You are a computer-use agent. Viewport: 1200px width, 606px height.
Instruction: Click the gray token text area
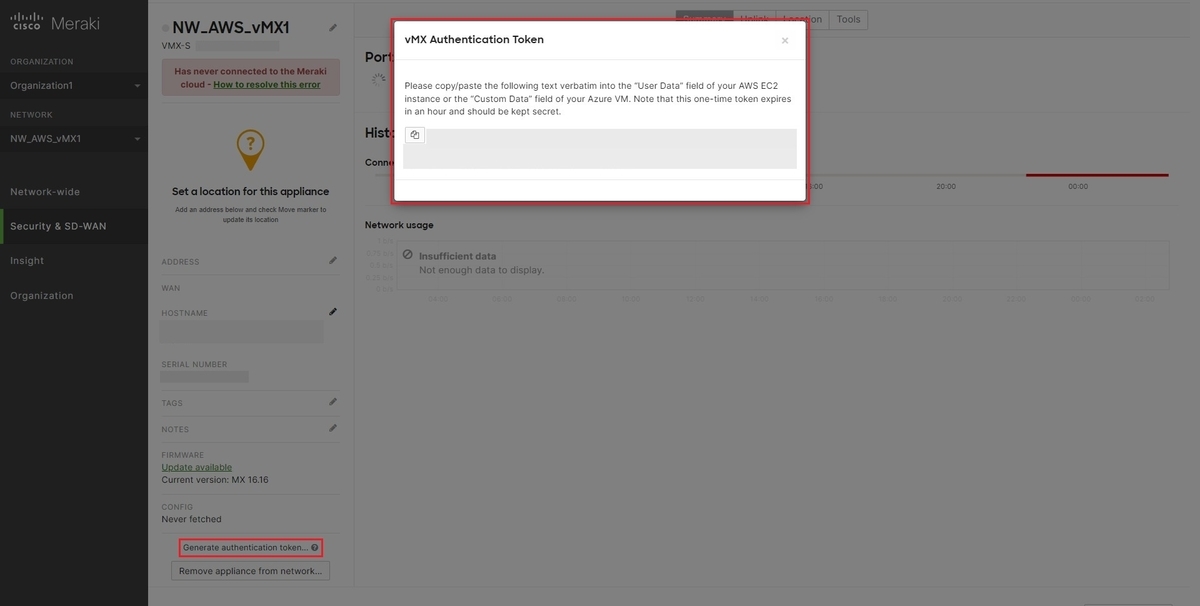coord(600,148)
